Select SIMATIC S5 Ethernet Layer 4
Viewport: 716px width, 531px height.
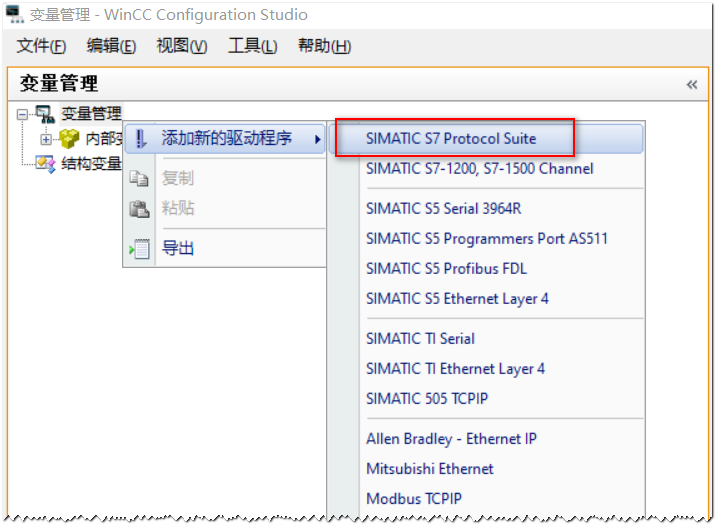[x=457, y=299]
